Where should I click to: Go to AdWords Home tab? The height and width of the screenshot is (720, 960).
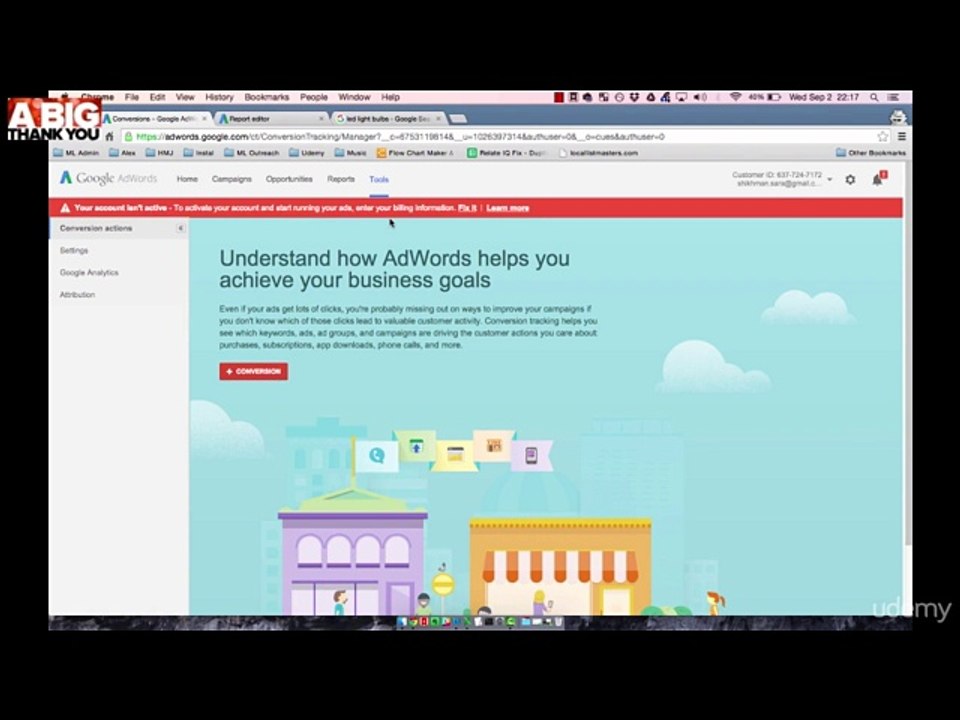tap(187, 179)
